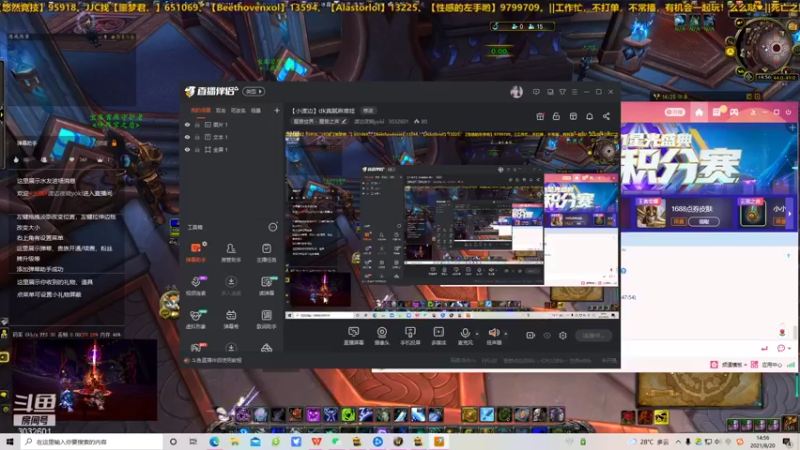Show next banner card with right arrow
The width and height of the screenshot is (800, 450).
[790, 214]
